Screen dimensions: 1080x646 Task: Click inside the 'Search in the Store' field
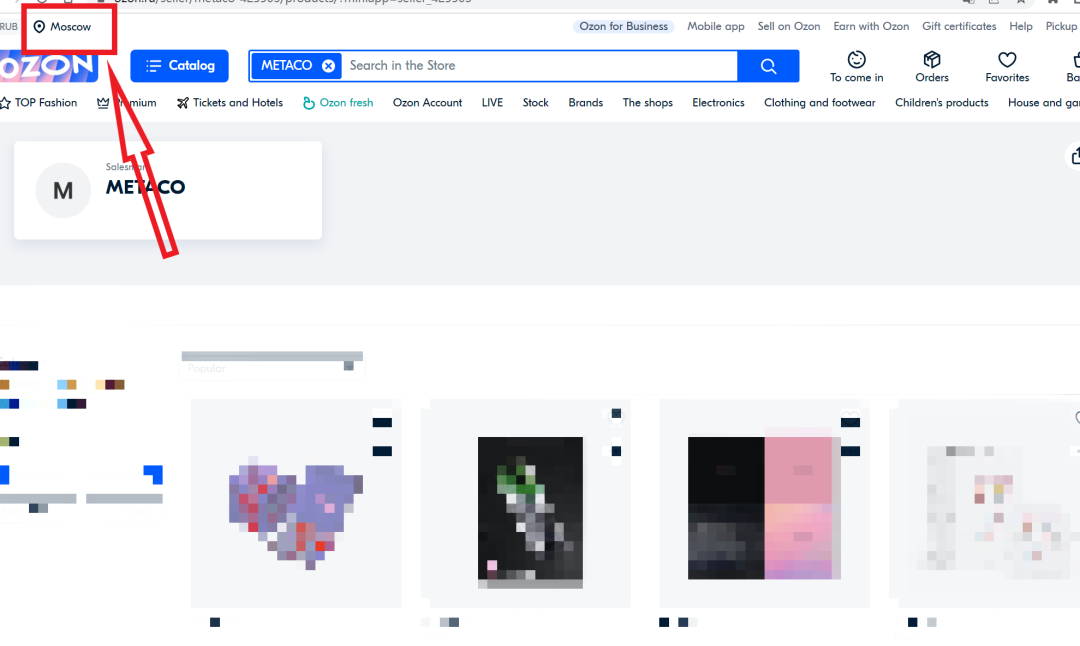pyautogui.click(x=540, y=66)
